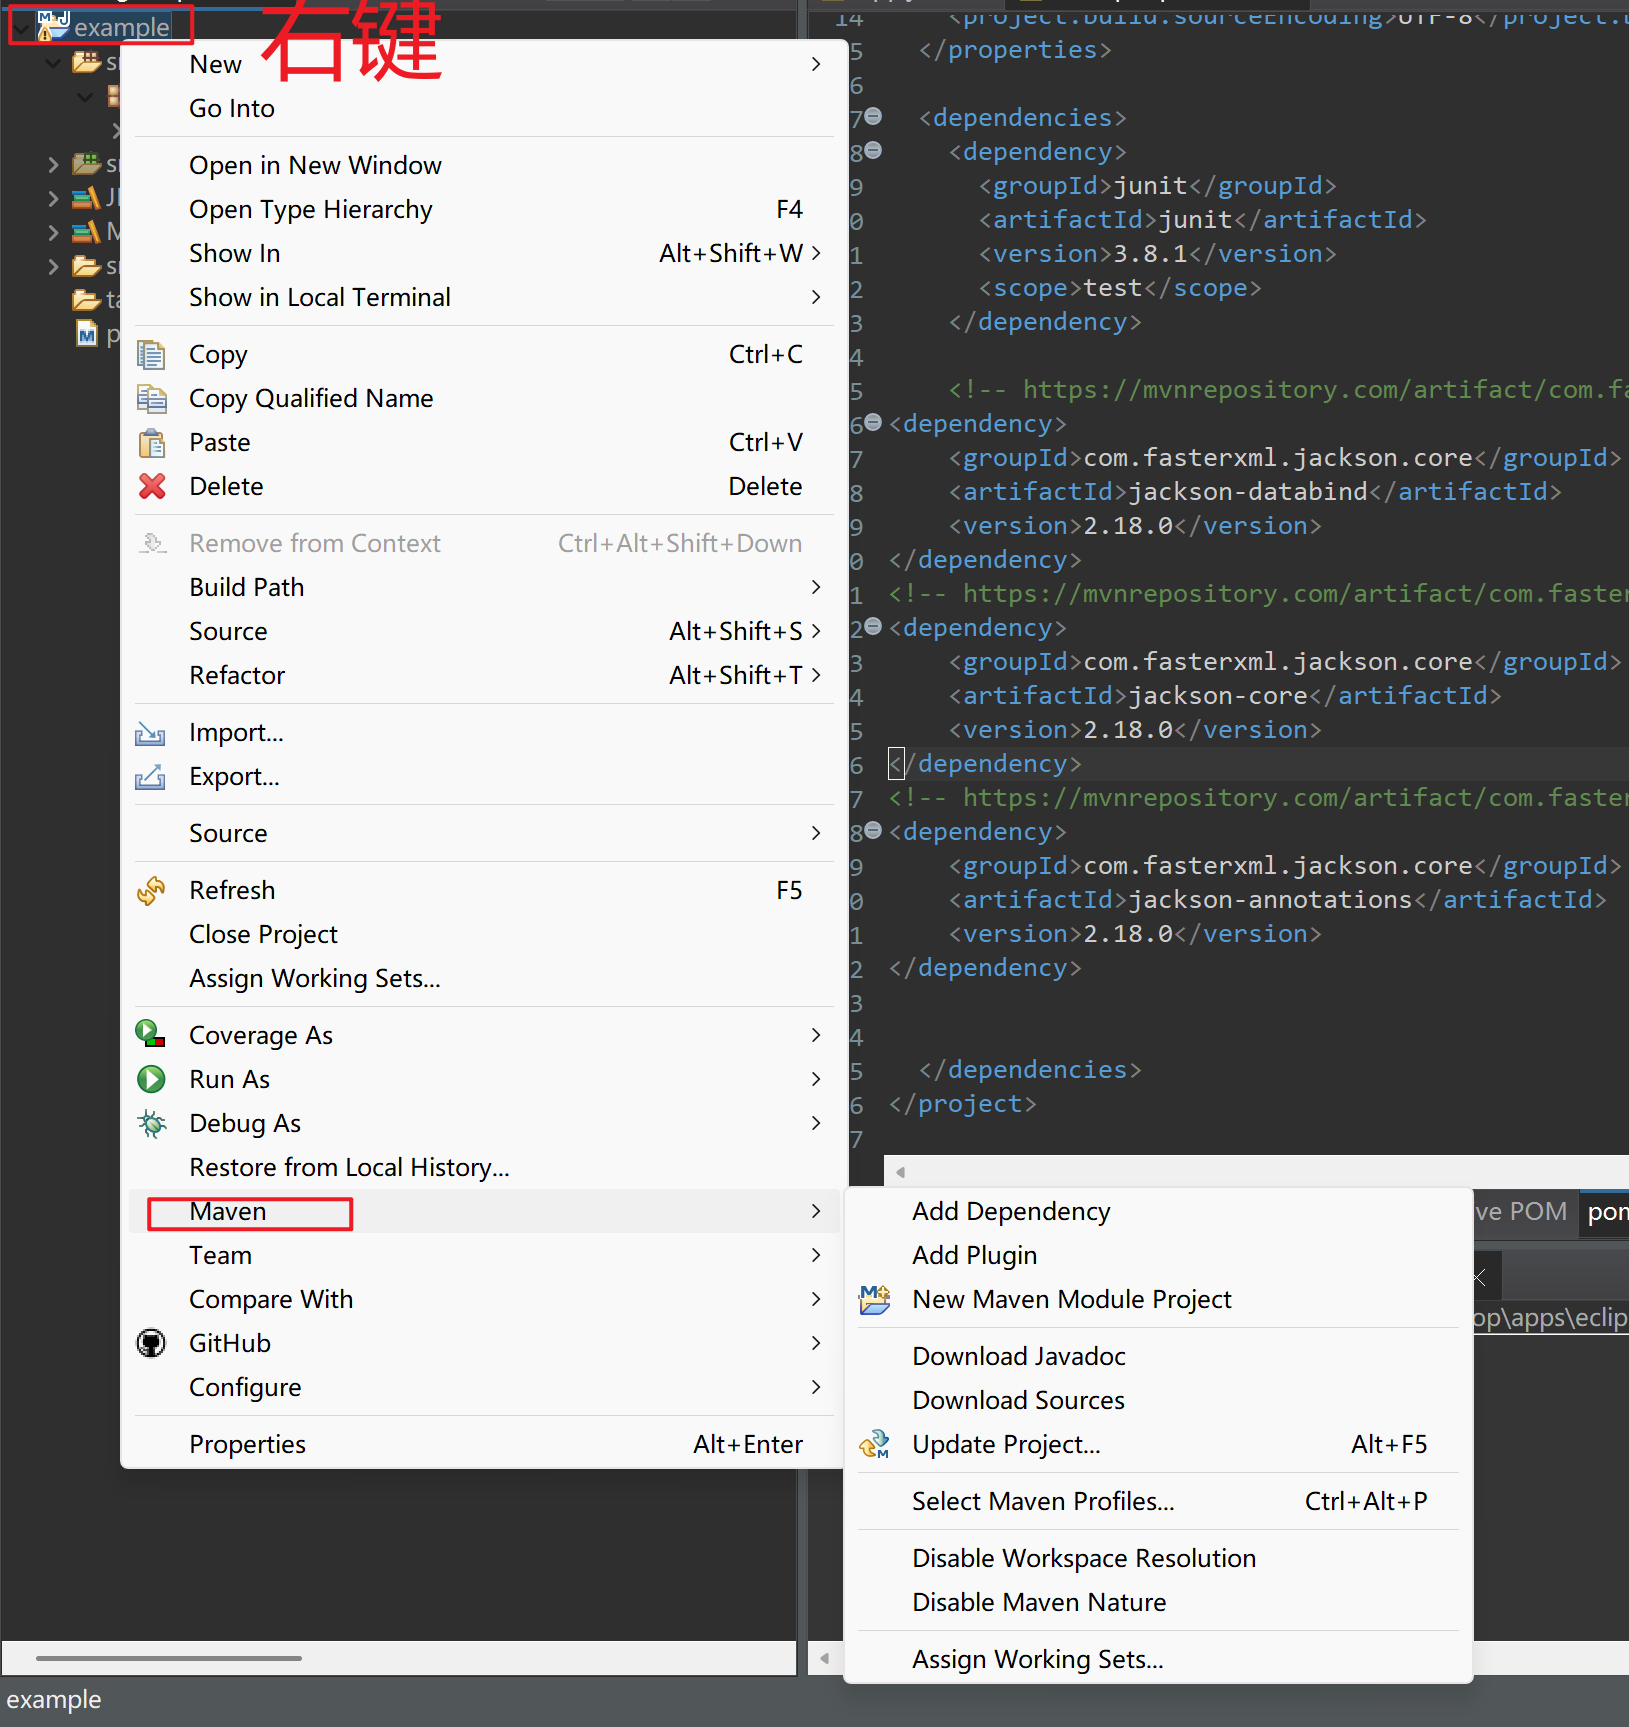Collapse the dependencies tag fold marker

click(x=873, y=117)
